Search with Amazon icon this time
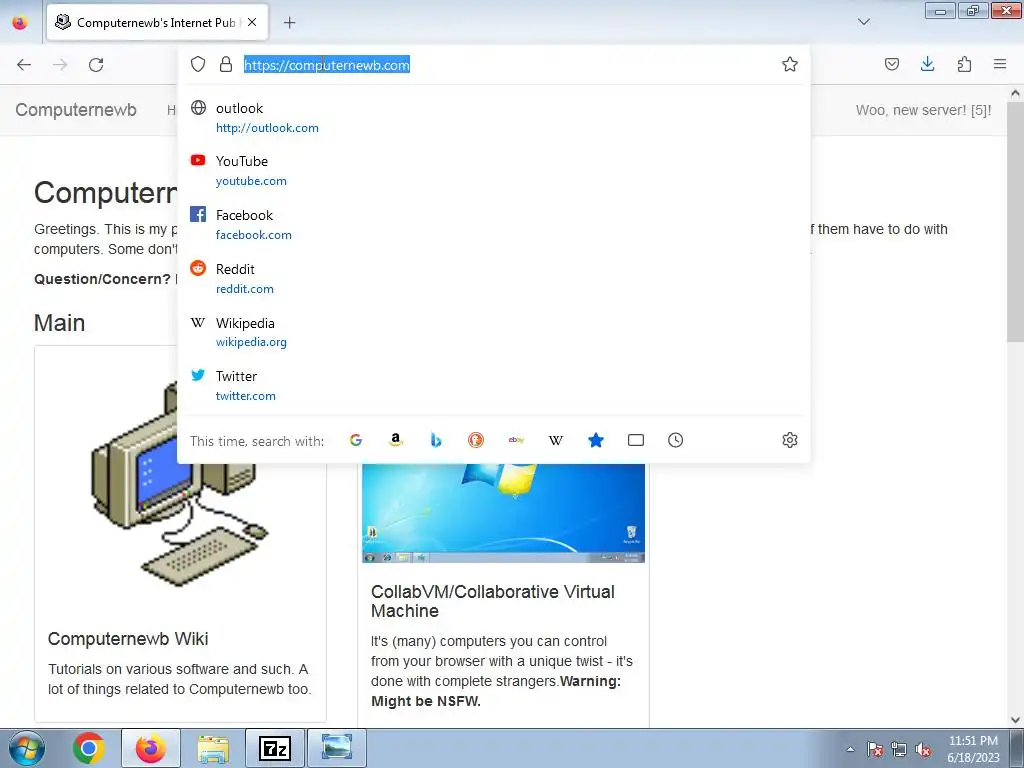This screenshot has width=1024, height=768. pyautogui.click(x=396, y=440)
